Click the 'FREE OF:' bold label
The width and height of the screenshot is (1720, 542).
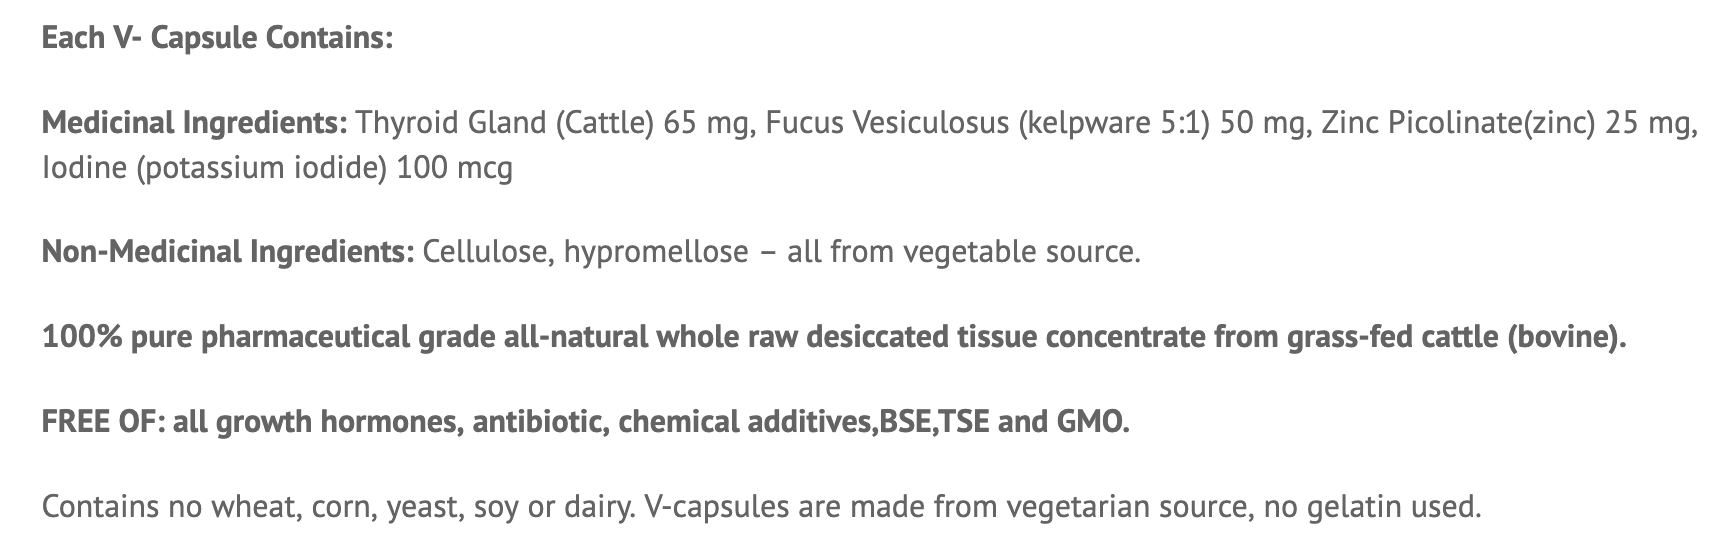tap(101, 422)
